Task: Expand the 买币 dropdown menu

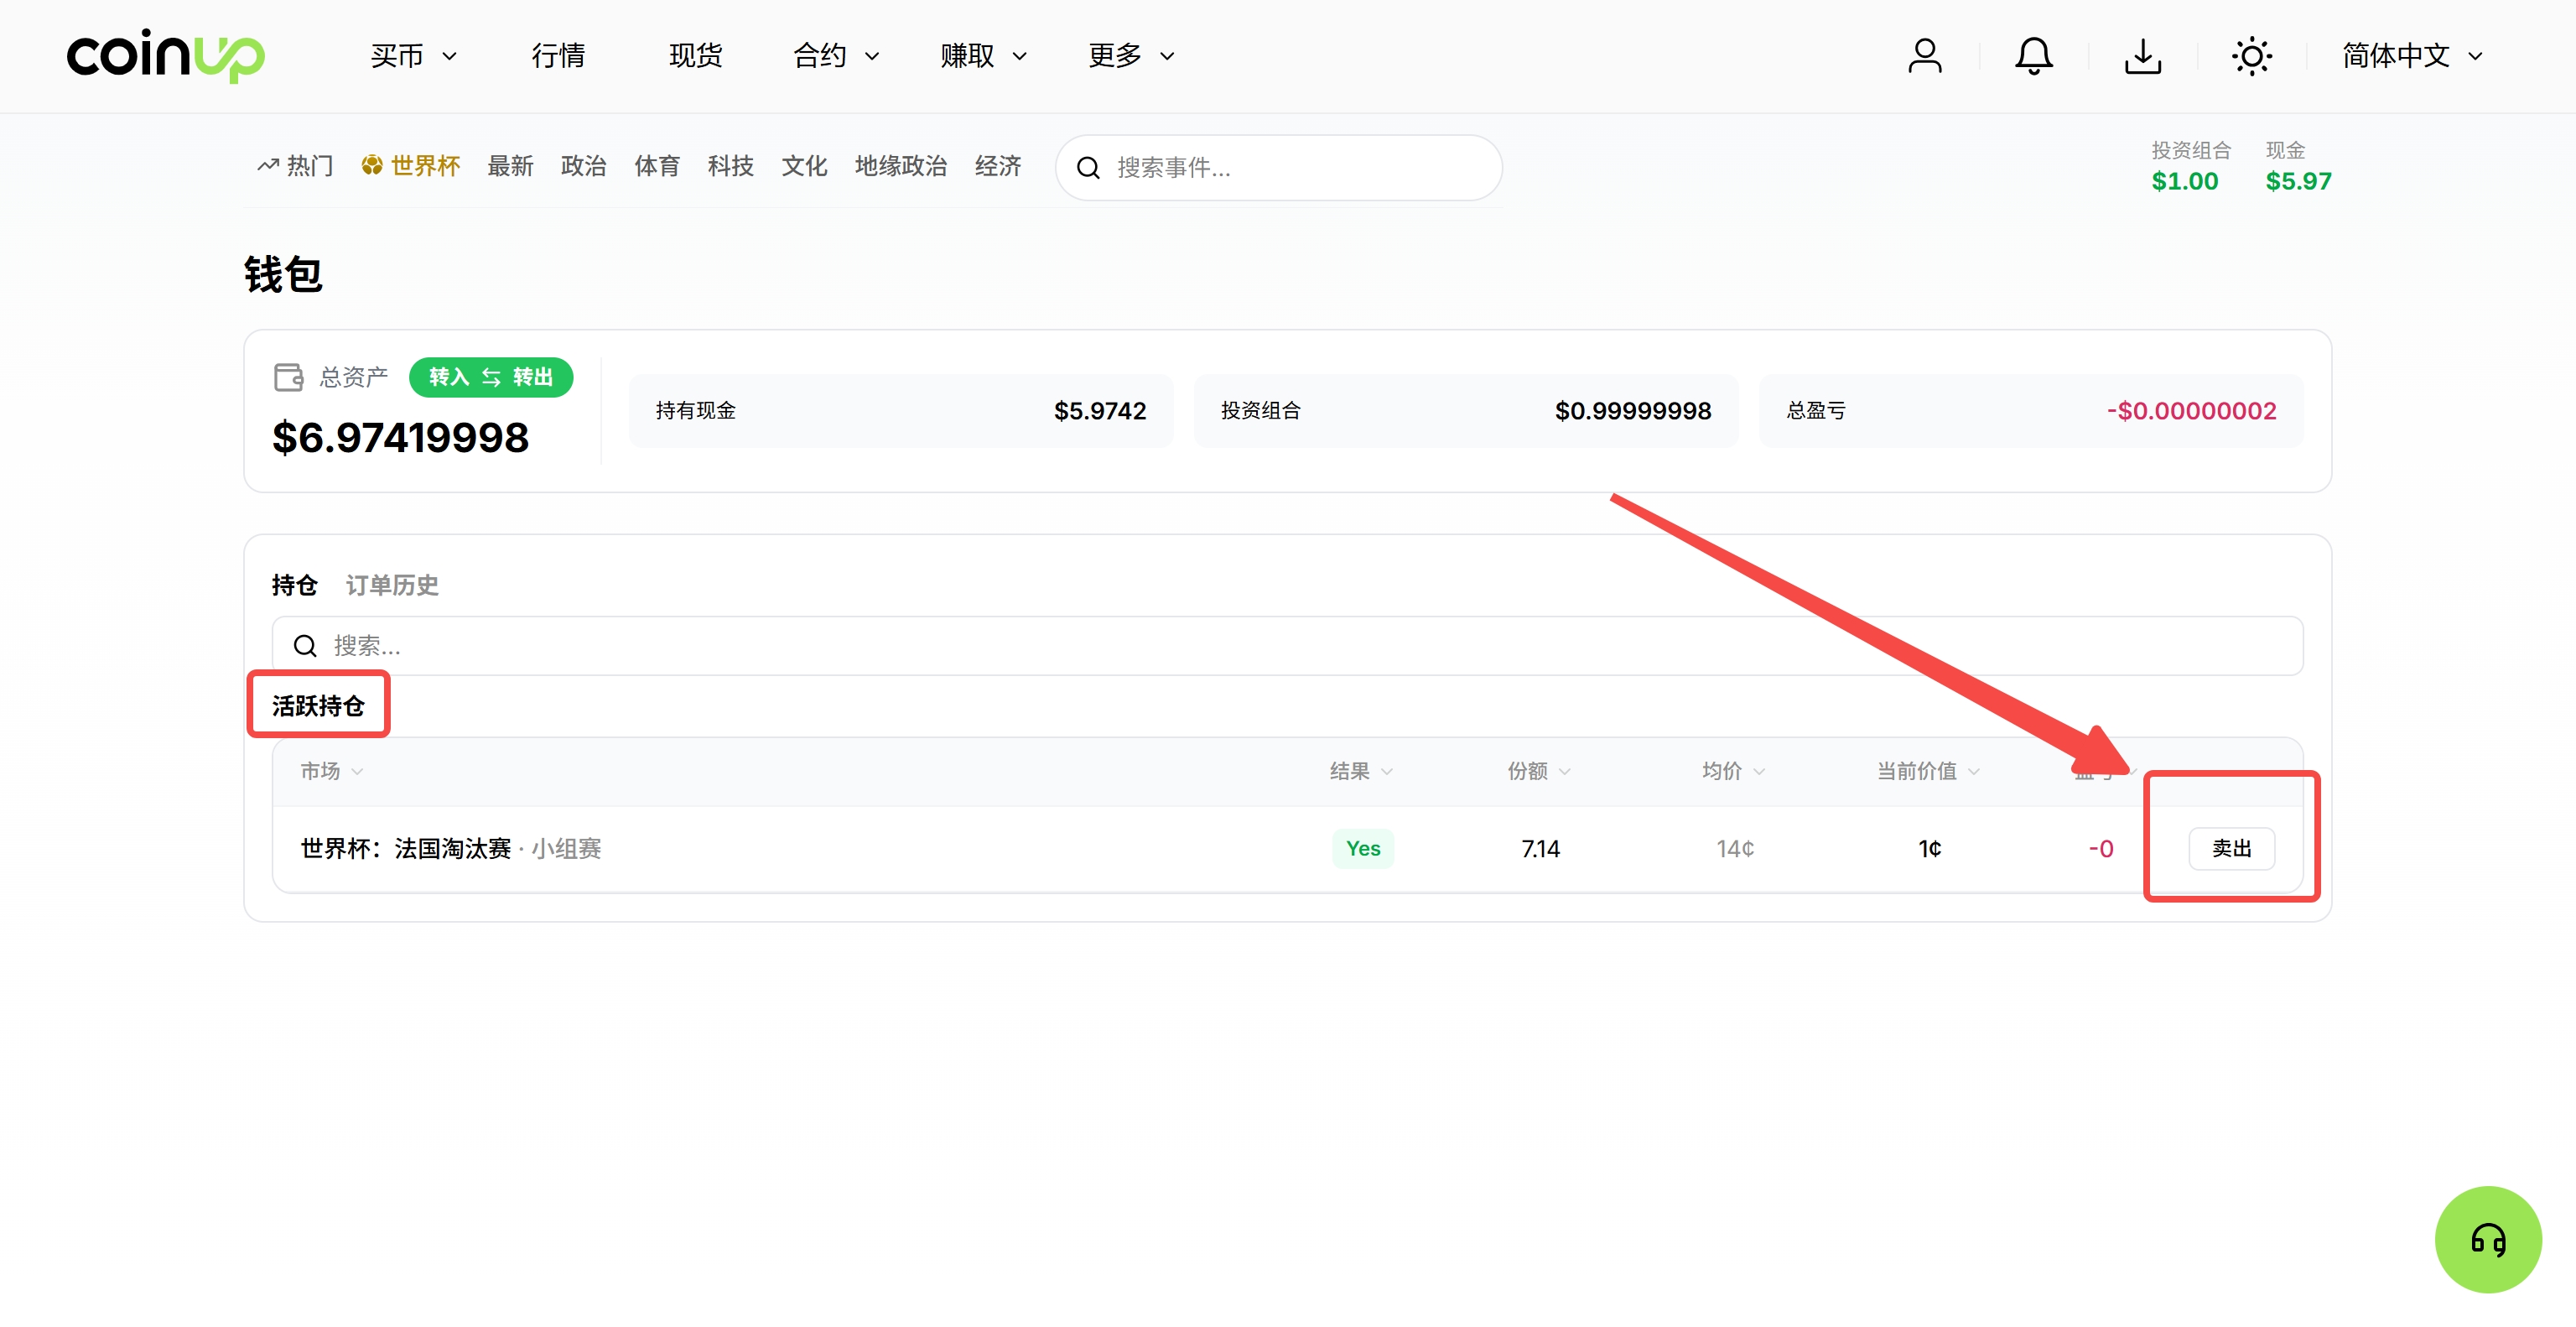Action: coord(413,56)
